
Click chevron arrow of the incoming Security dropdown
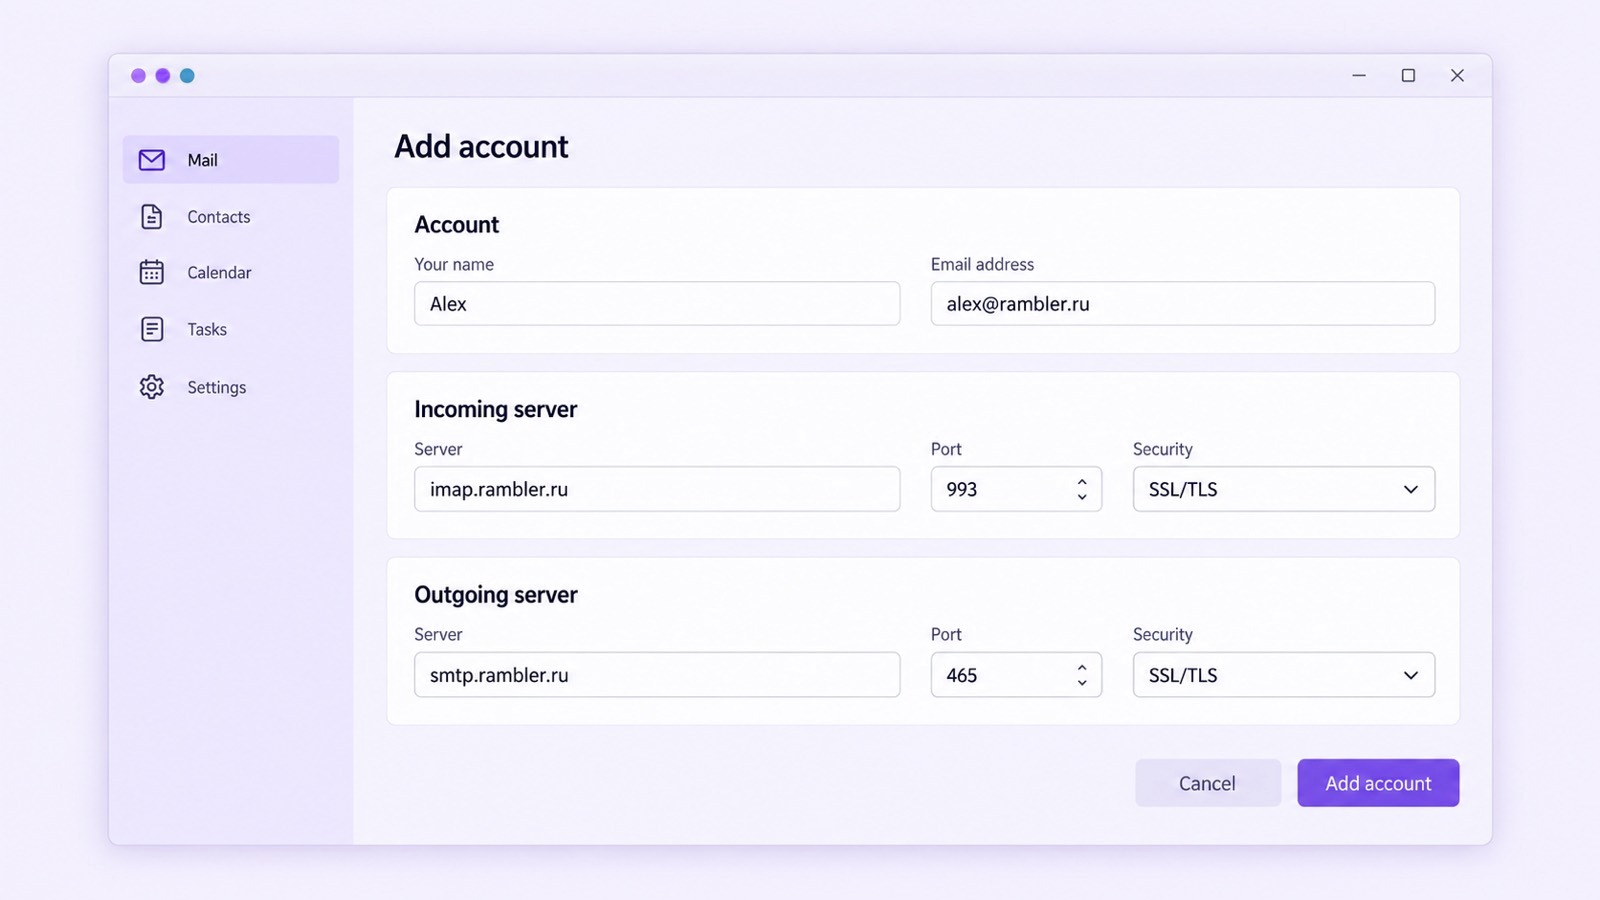1411,490
